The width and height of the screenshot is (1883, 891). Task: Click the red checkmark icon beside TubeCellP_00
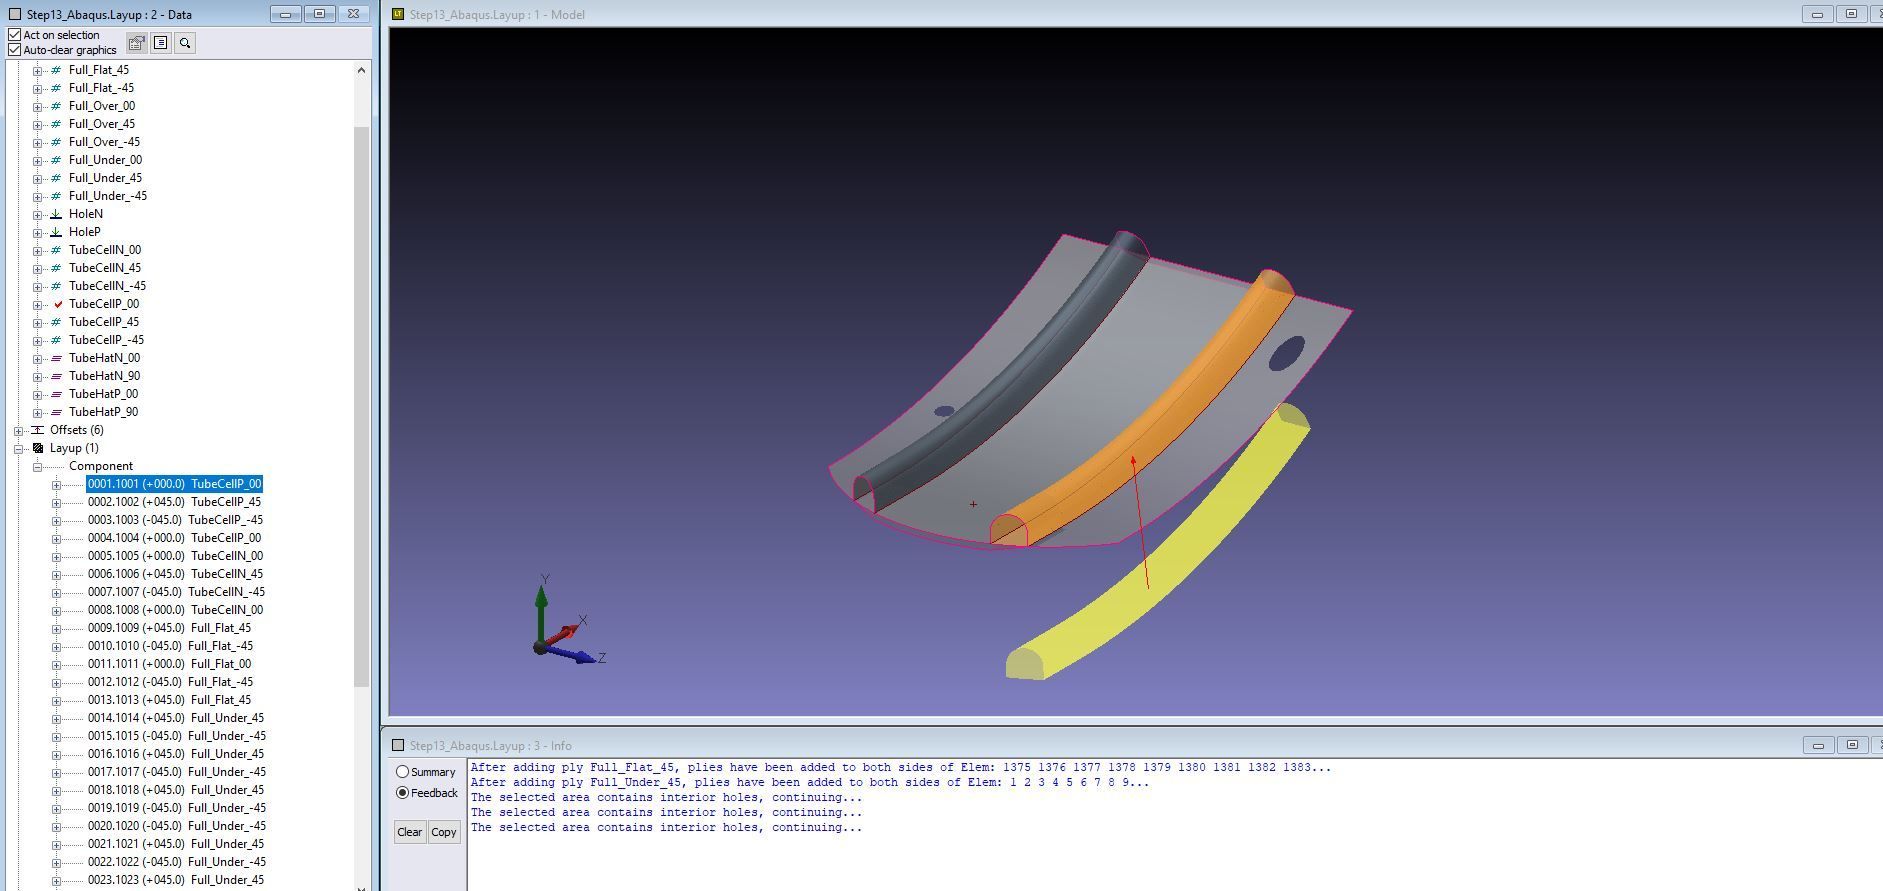58,304
